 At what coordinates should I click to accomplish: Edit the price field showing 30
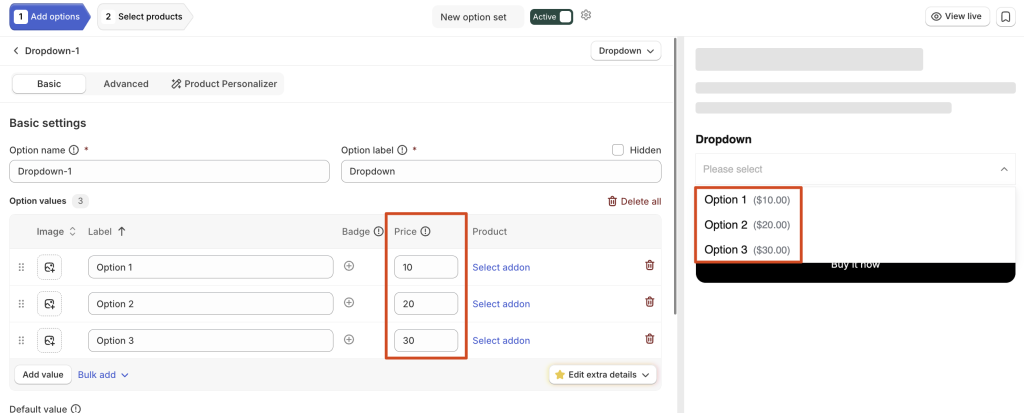426,340
